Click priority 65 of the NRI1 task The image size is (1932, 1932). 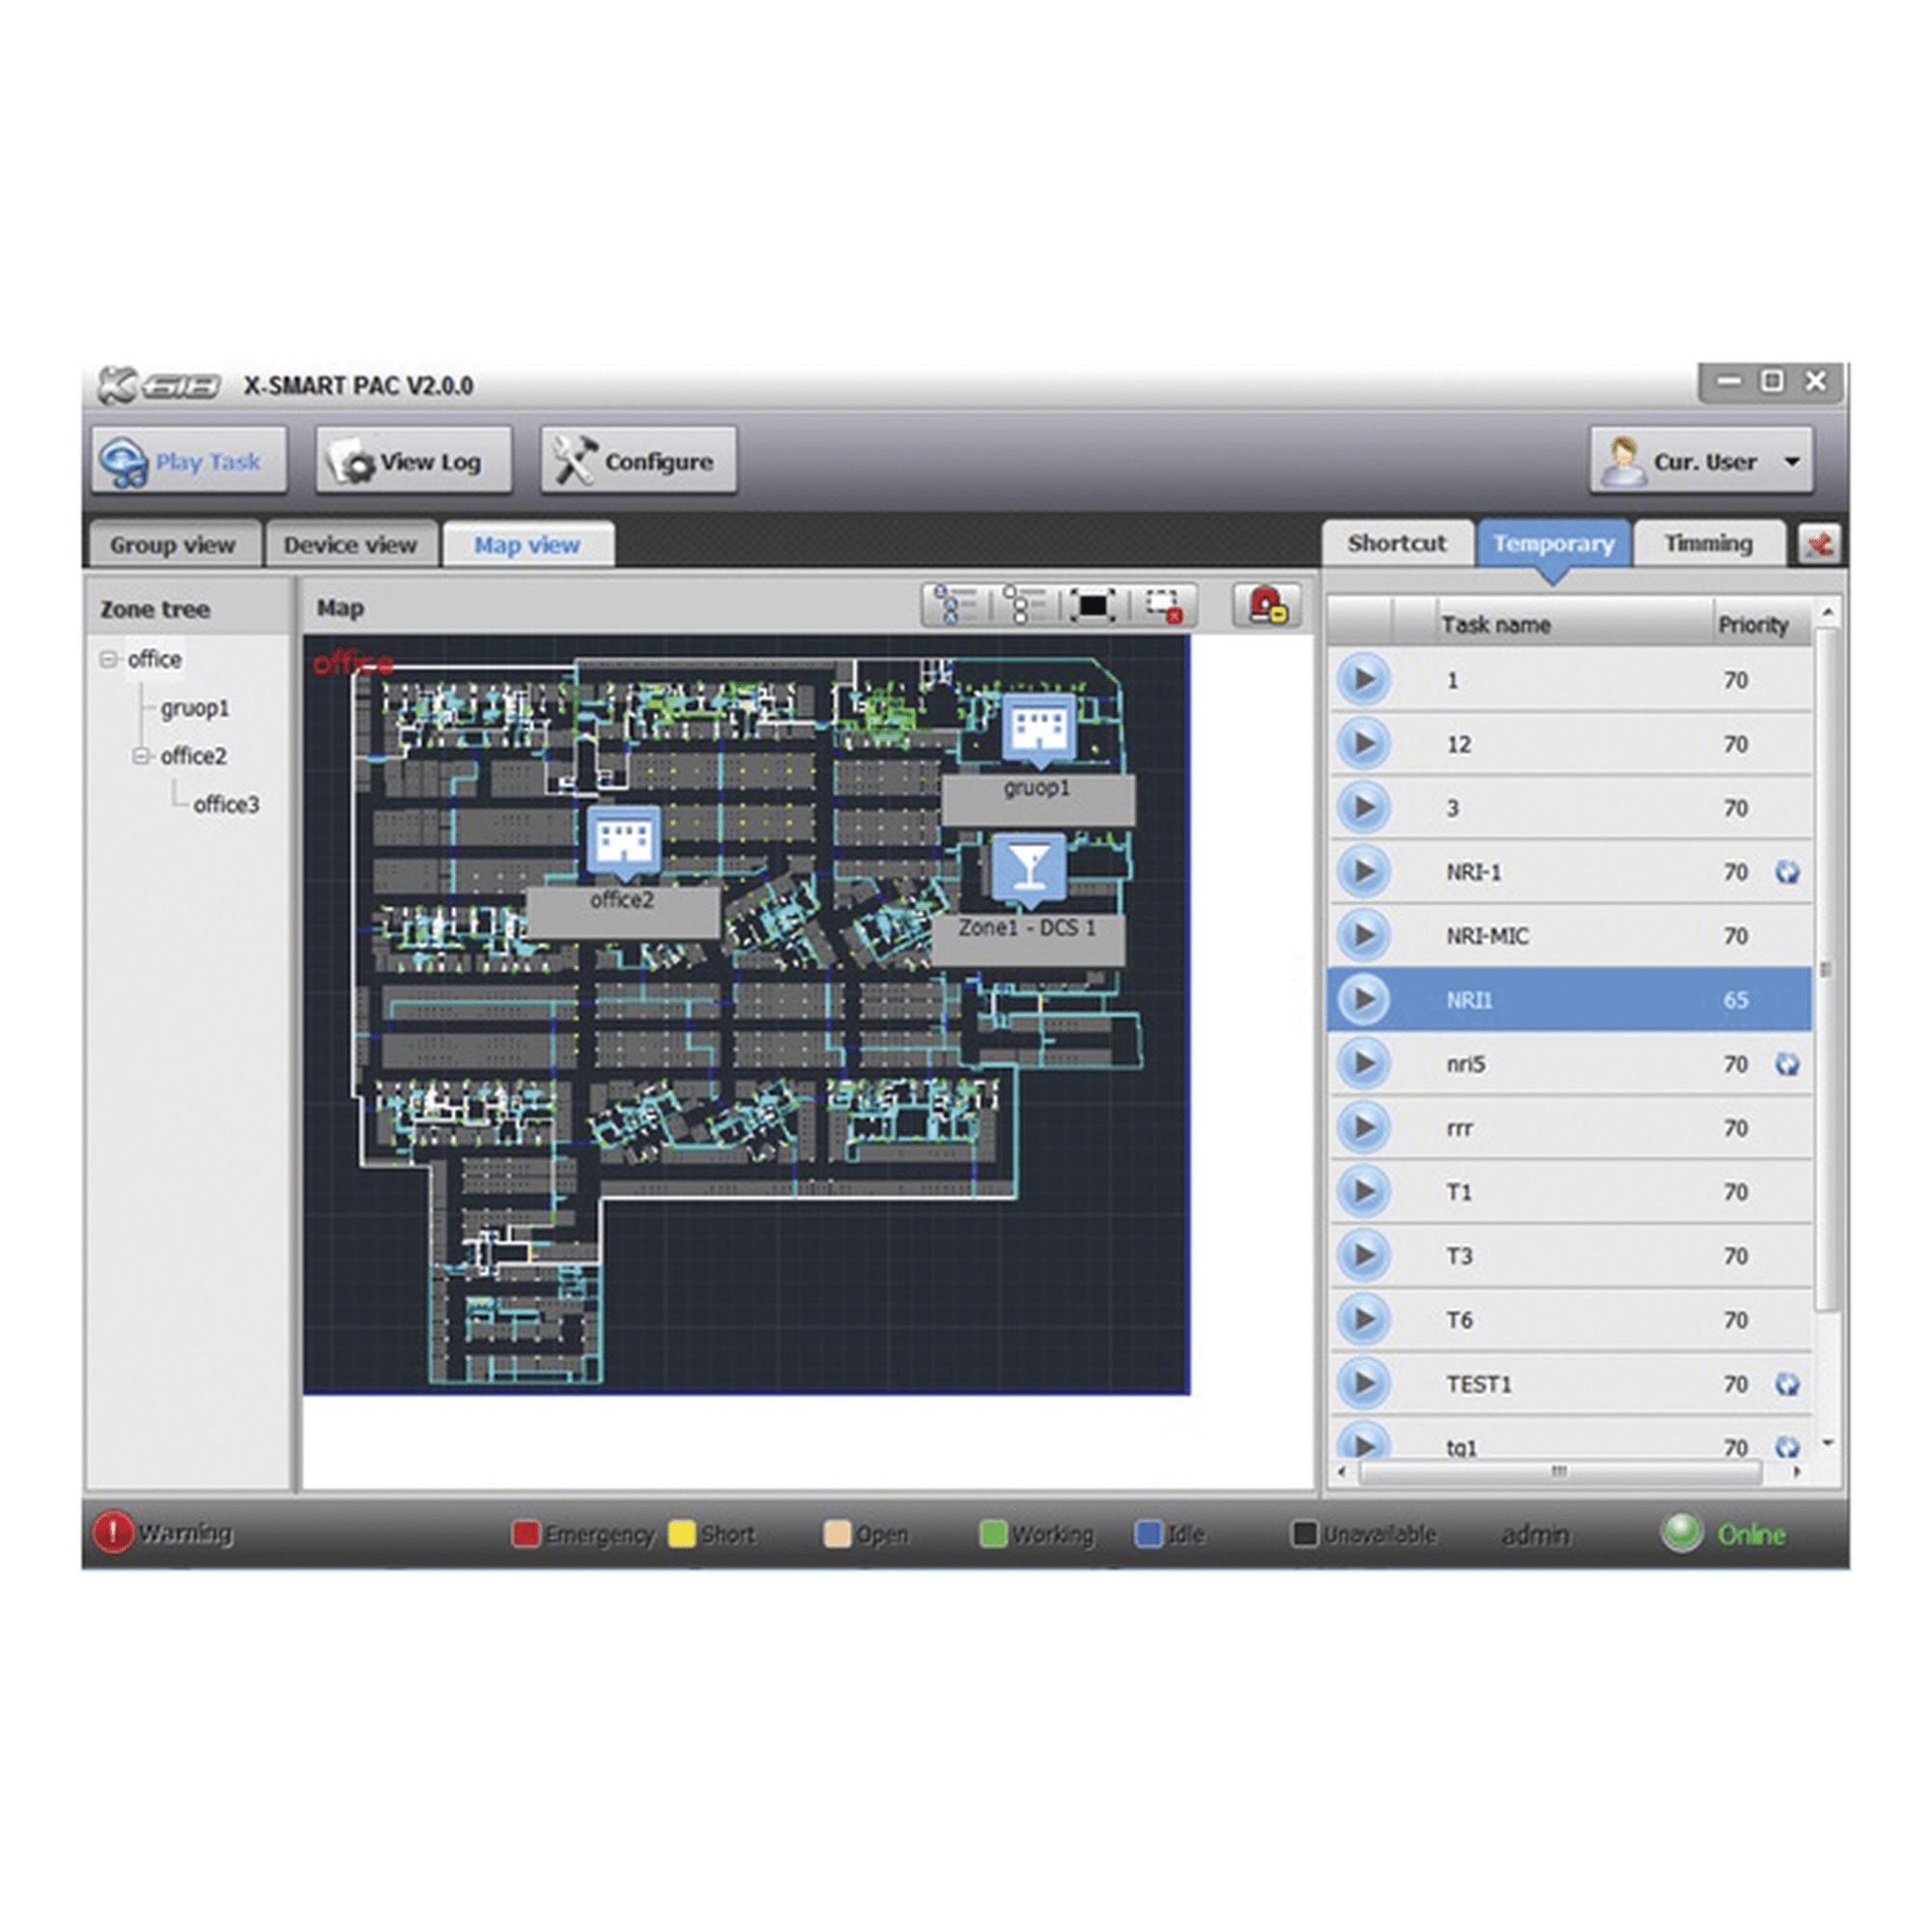tap(1736, 1000)
